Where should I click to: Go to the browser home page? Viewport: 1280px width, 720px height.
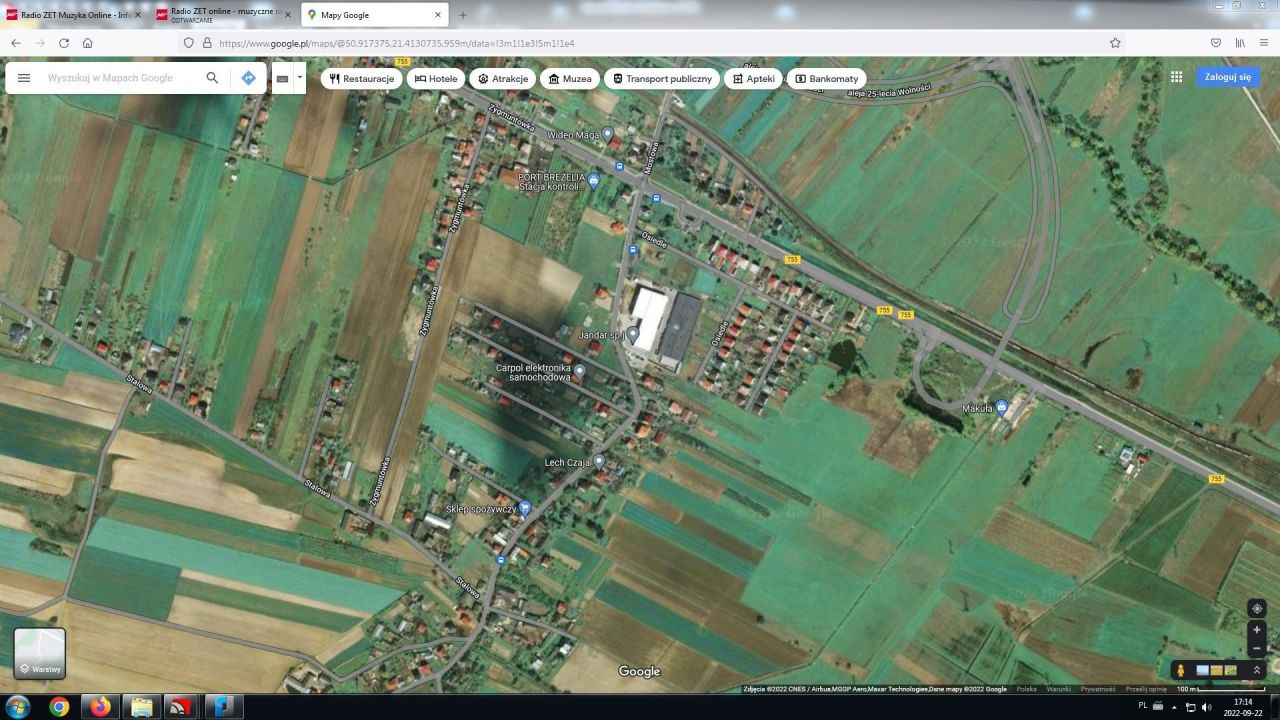[x=88, y=43]
